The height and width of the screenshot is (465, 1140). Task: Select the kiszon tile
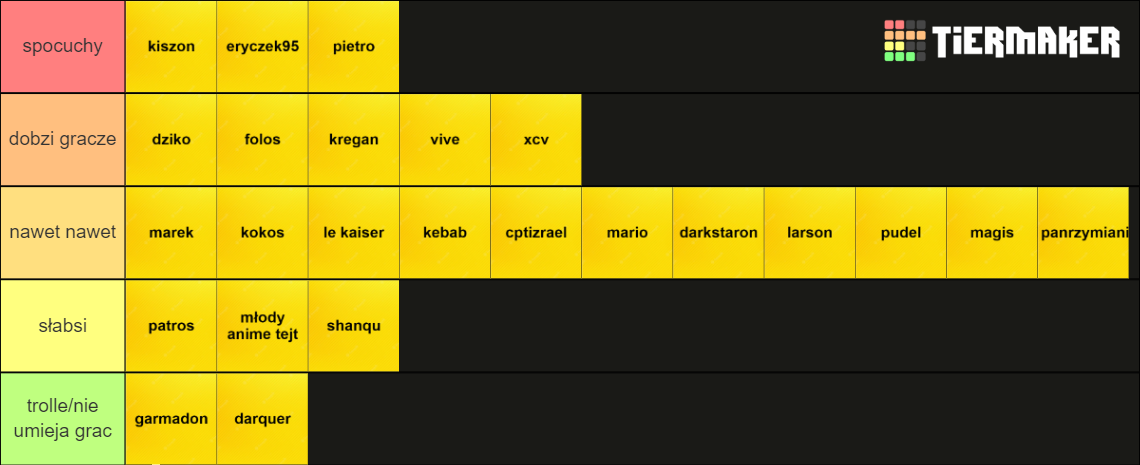(171, 46)
